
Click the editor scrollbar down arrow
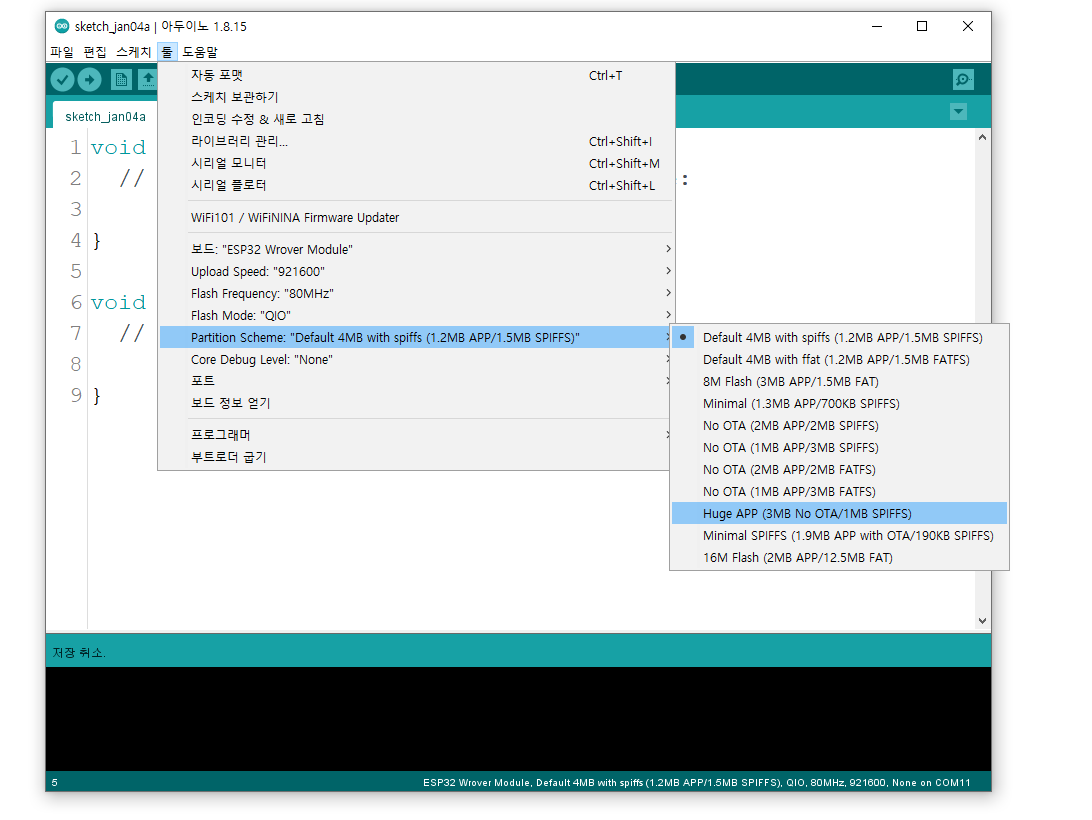tap(982, 621)
